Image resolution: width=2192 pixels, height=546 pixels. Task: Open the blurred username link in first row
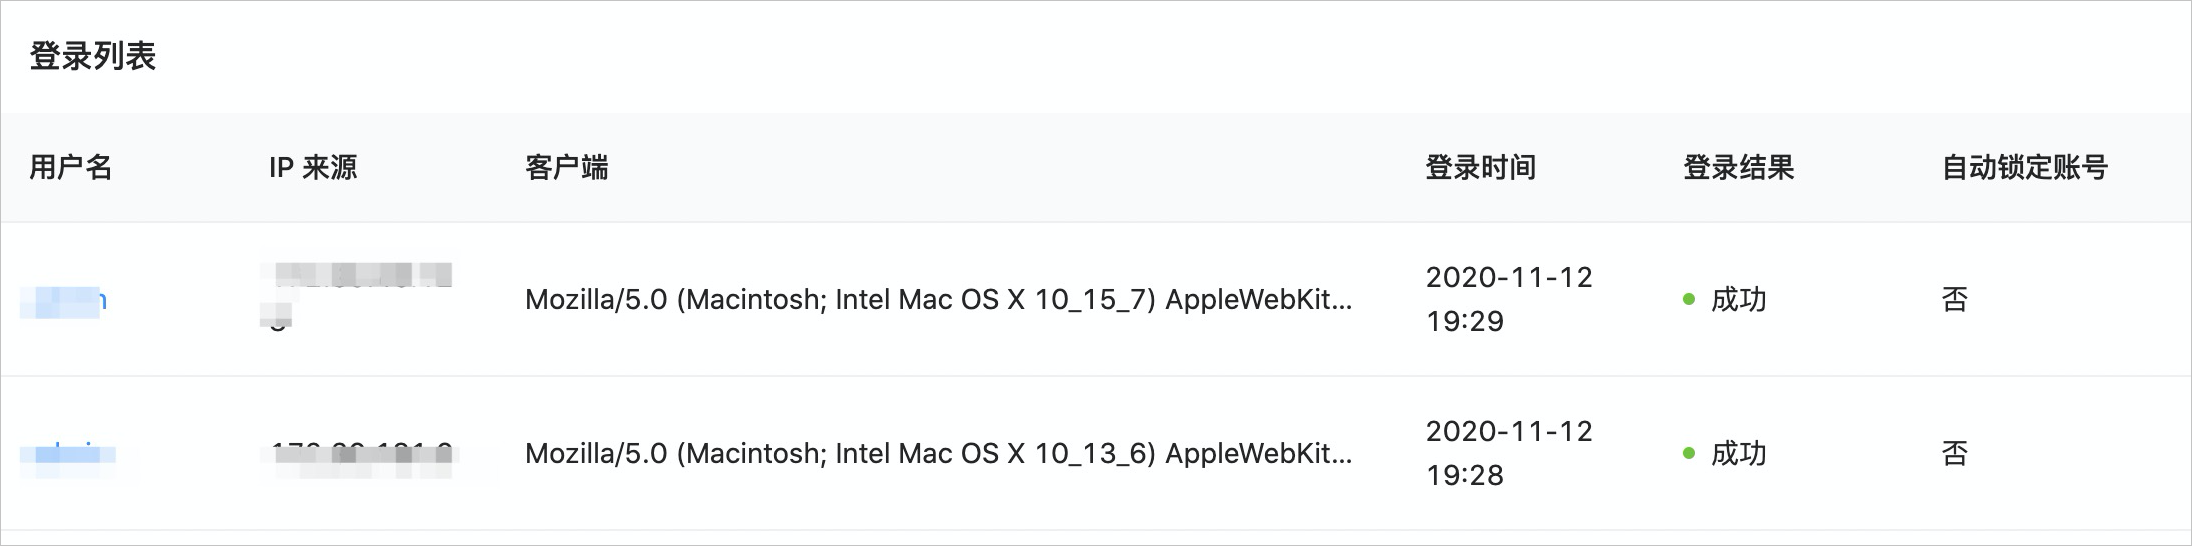[63, 300]
